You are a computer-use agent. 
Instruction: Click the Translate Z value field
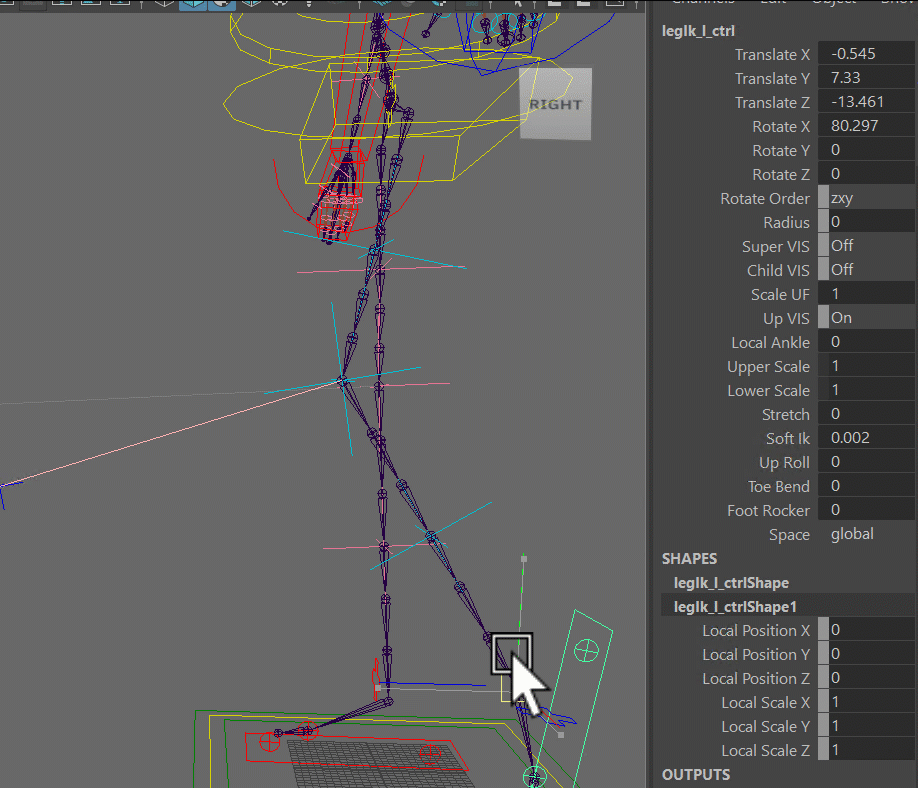coord(866,102)
